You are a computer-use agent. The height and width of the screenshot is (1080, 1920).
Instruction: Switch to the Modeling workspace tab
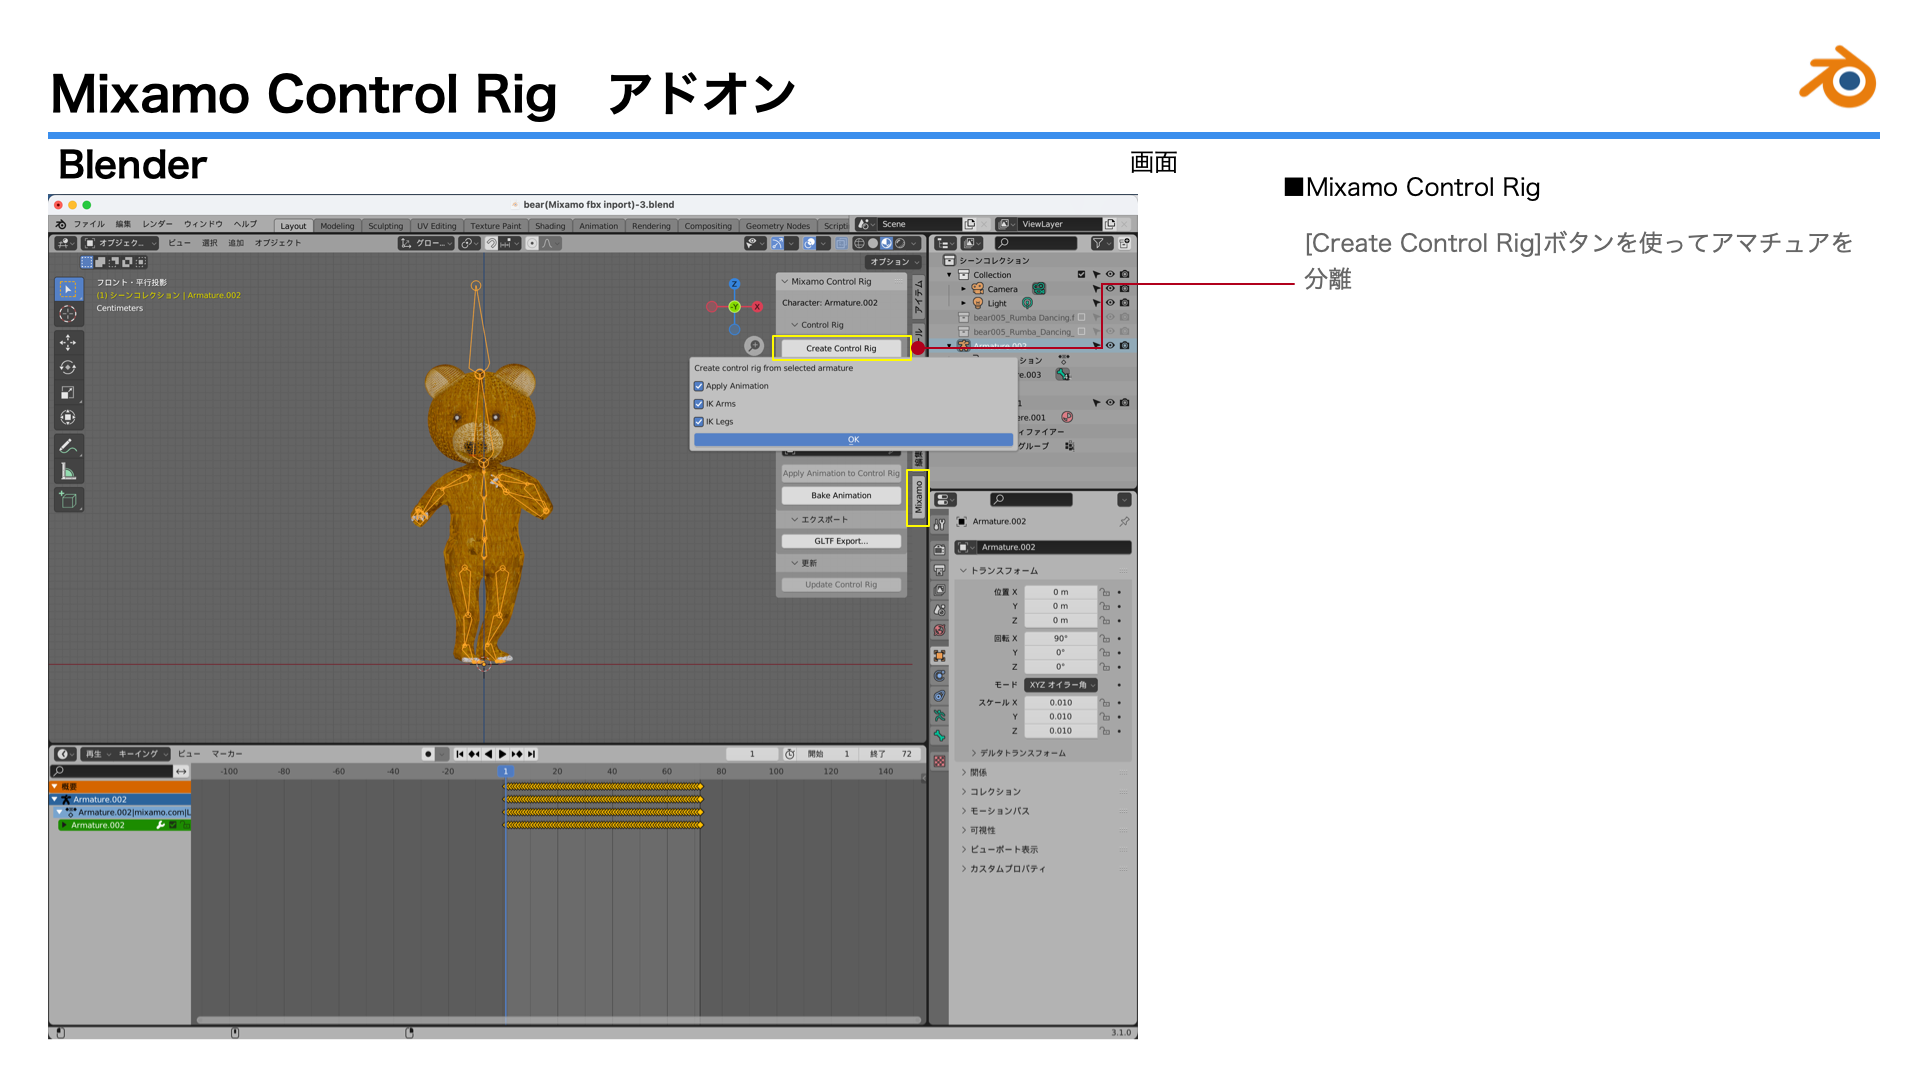(337, 226)
